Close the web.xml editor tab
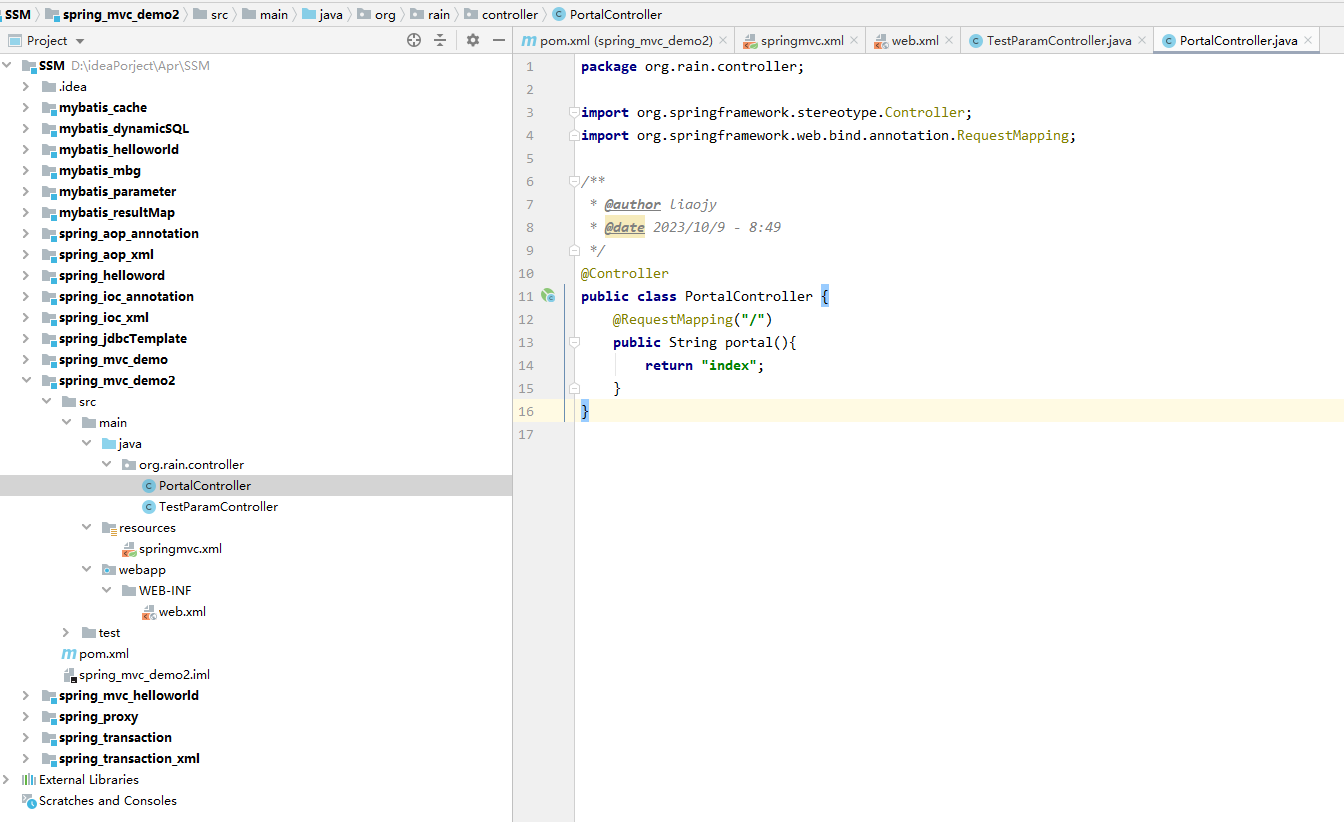This screenshot has width=1344, height=822. point(949,41)
